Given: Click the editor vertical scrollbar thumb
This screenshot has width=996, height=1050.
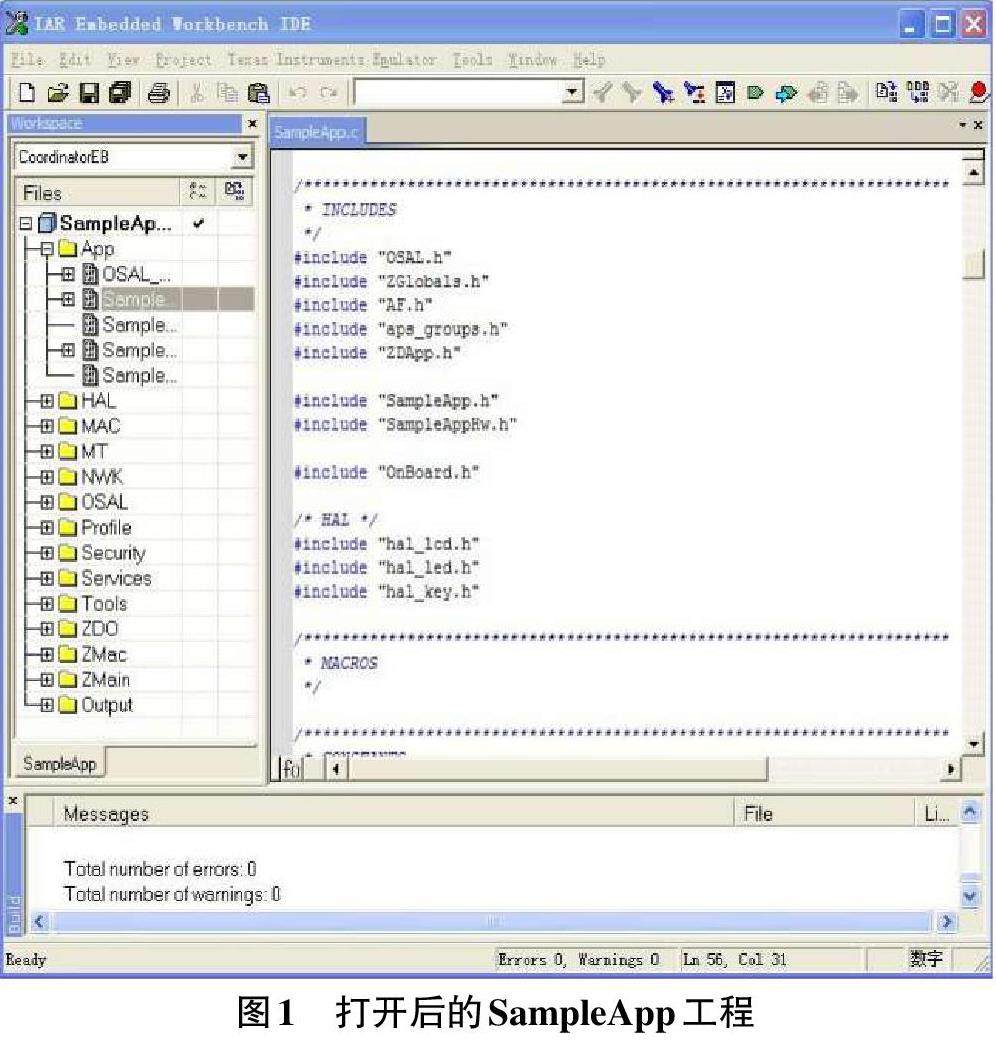Looking at the screenshot, I should 973,263.
